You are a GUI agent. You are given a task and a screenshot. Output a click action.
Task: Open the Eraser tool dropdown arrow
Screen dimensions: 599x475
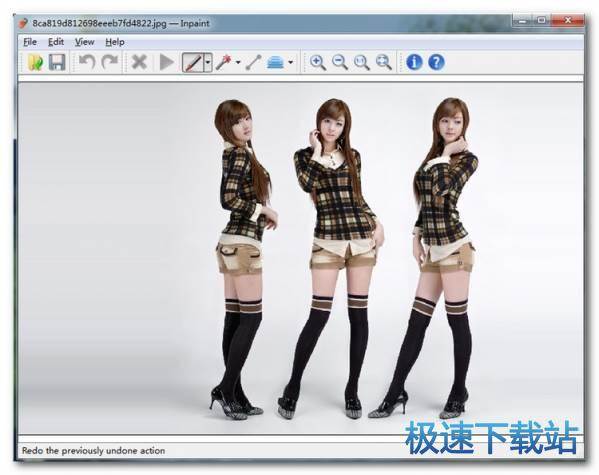point(290,62)
